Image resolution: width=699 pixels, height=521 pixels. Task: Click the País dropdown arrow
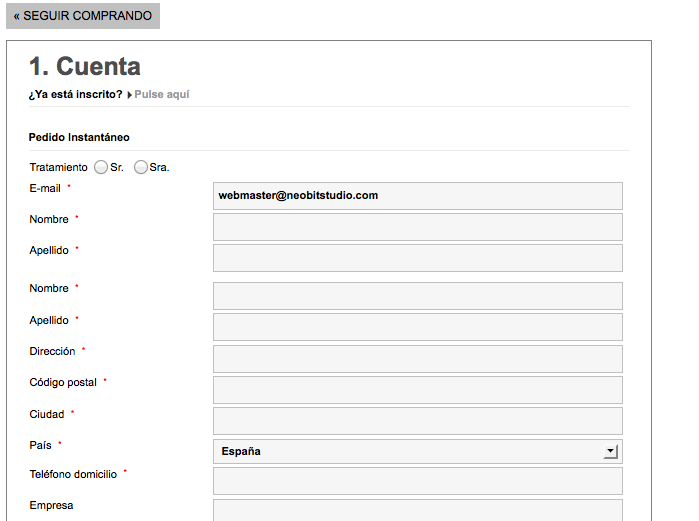(x=610, y=451)
